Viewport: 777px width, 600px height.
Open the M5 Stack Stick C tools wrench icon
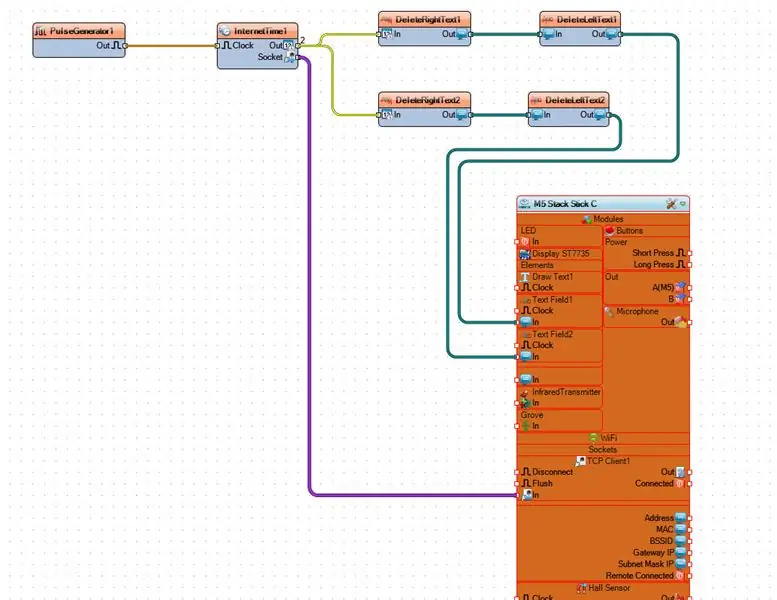[x=671, y=204]
